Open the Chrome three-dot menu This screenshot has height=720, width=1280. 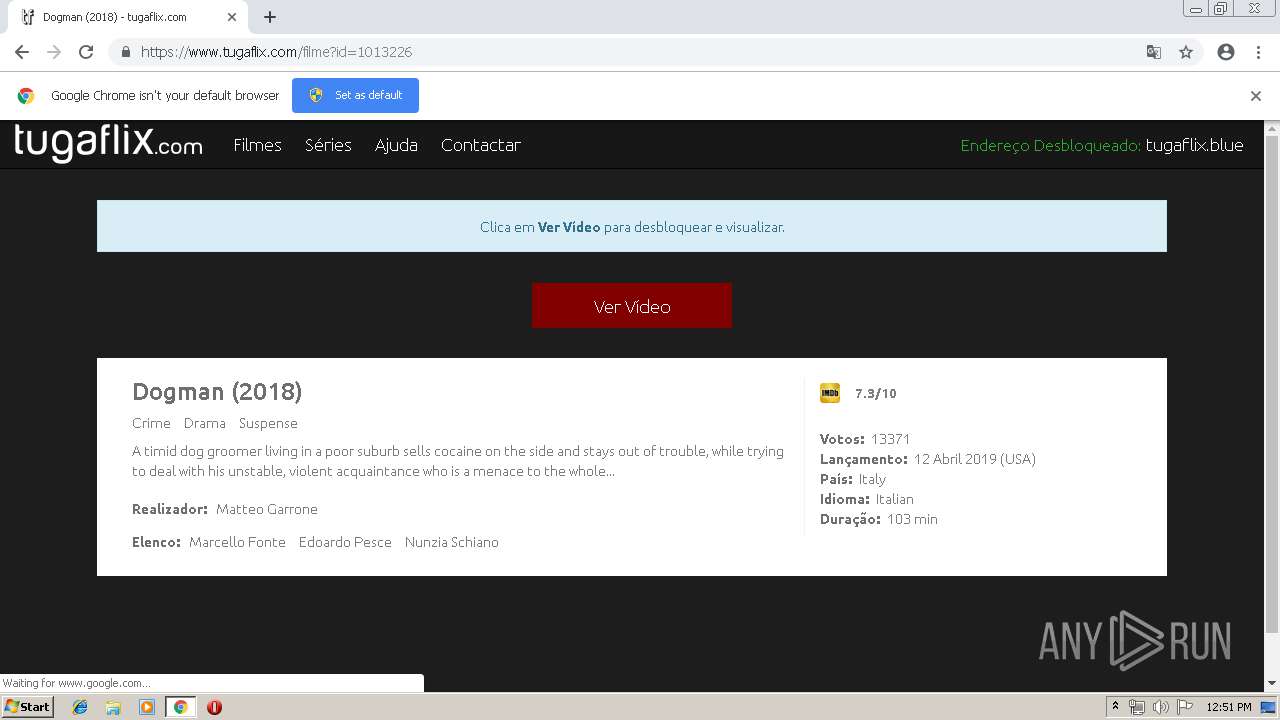pyautogui.click(x=1258, y=52)
